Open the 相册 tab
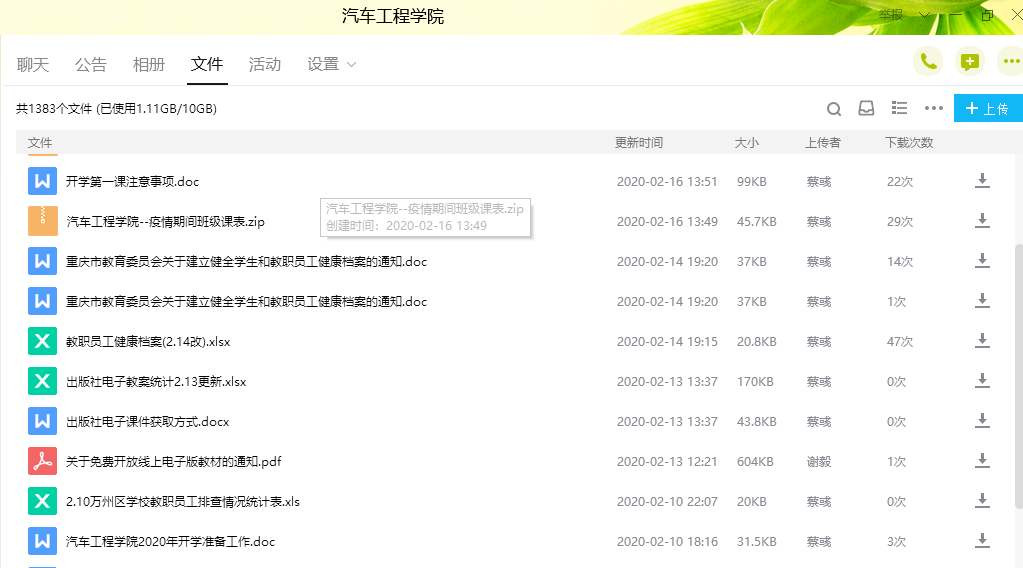The height and width of the screenshot is (568, 1023). coord(149,64)
